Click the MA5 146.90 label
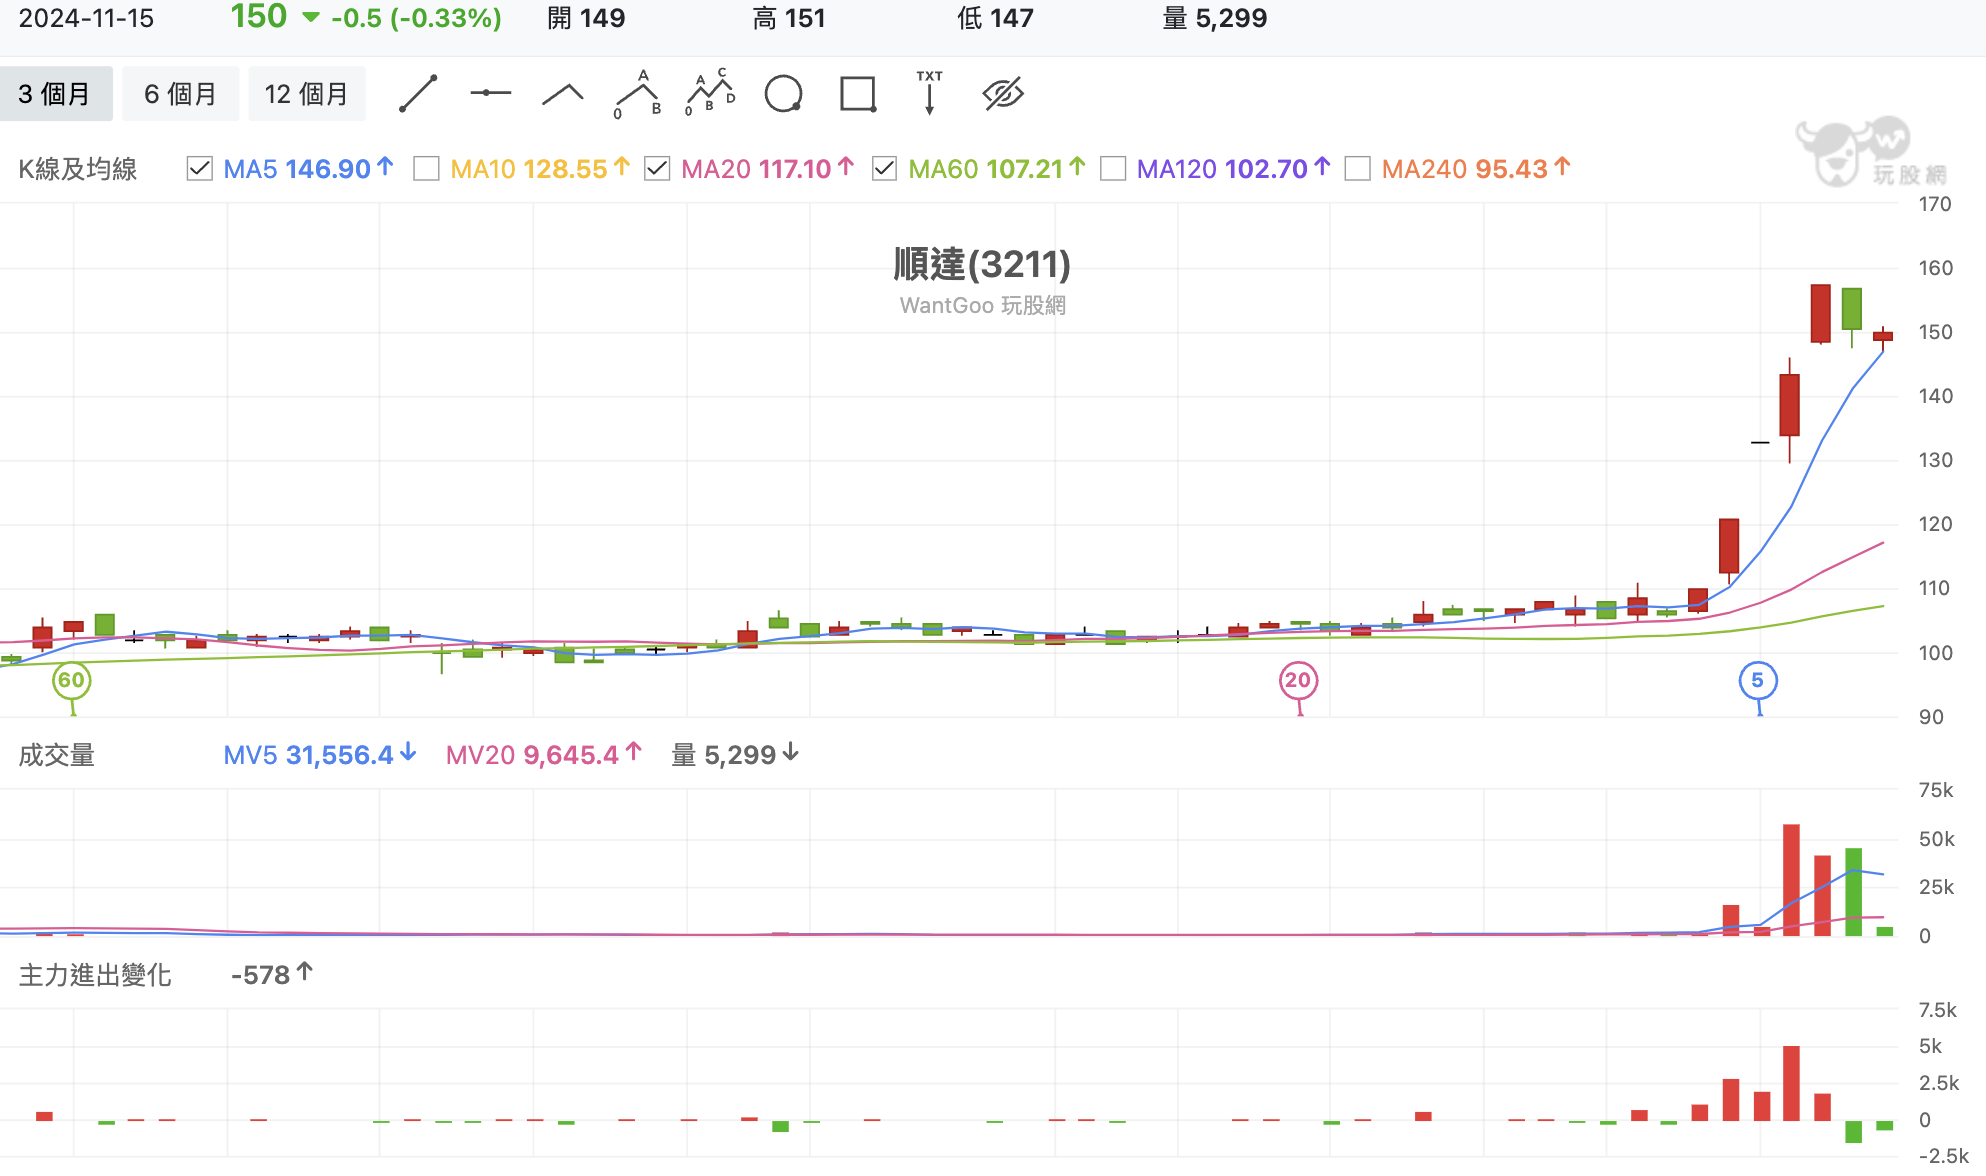 tap(309, 169)
